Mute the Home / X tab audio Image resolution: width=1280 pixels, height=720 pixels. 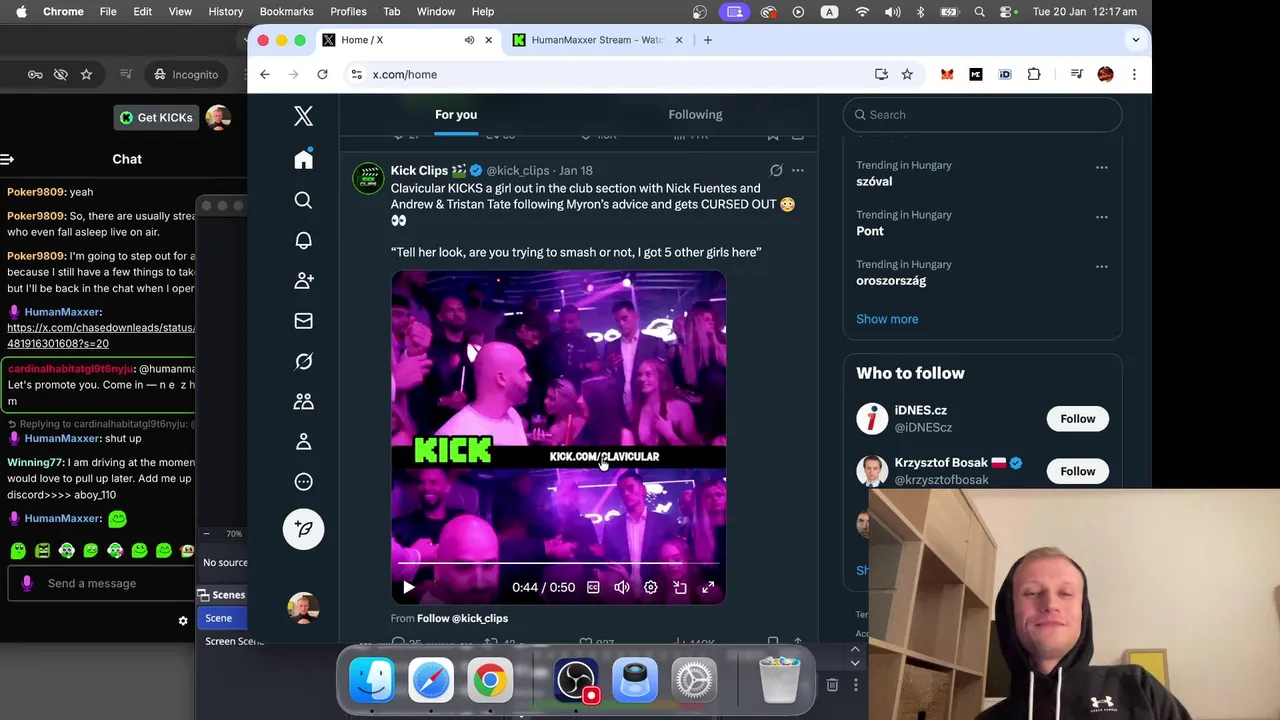point(469,40)
